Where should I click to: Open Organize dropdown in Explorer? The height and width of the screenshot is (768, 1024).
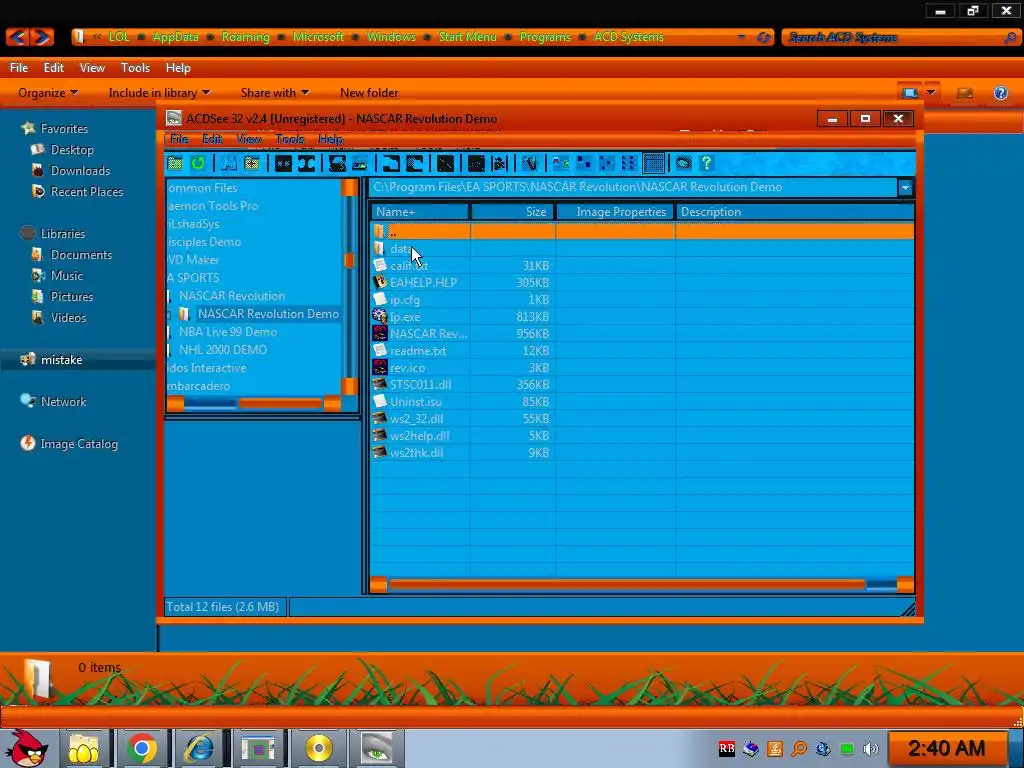(x=48, y=93)
